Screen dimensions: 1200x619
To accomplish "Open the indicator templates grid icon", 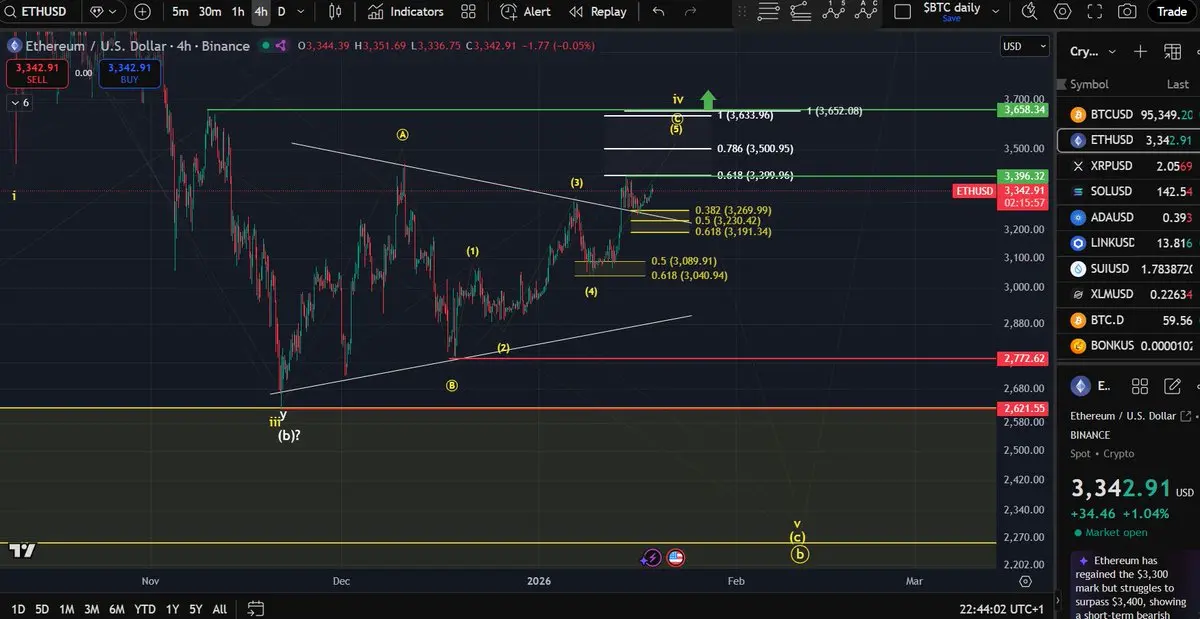I will pos(468,12).
